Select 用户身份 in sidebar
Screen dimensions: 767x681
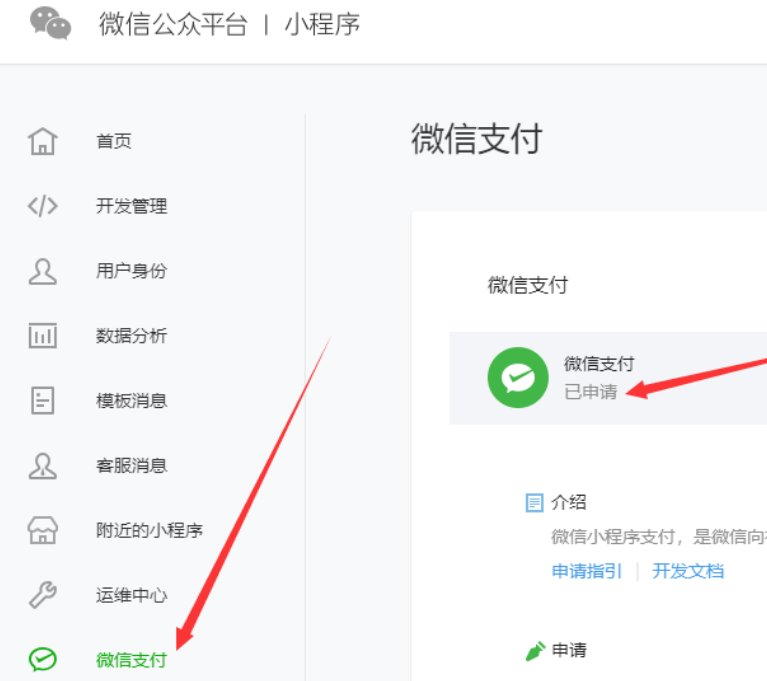pos(132,271)
